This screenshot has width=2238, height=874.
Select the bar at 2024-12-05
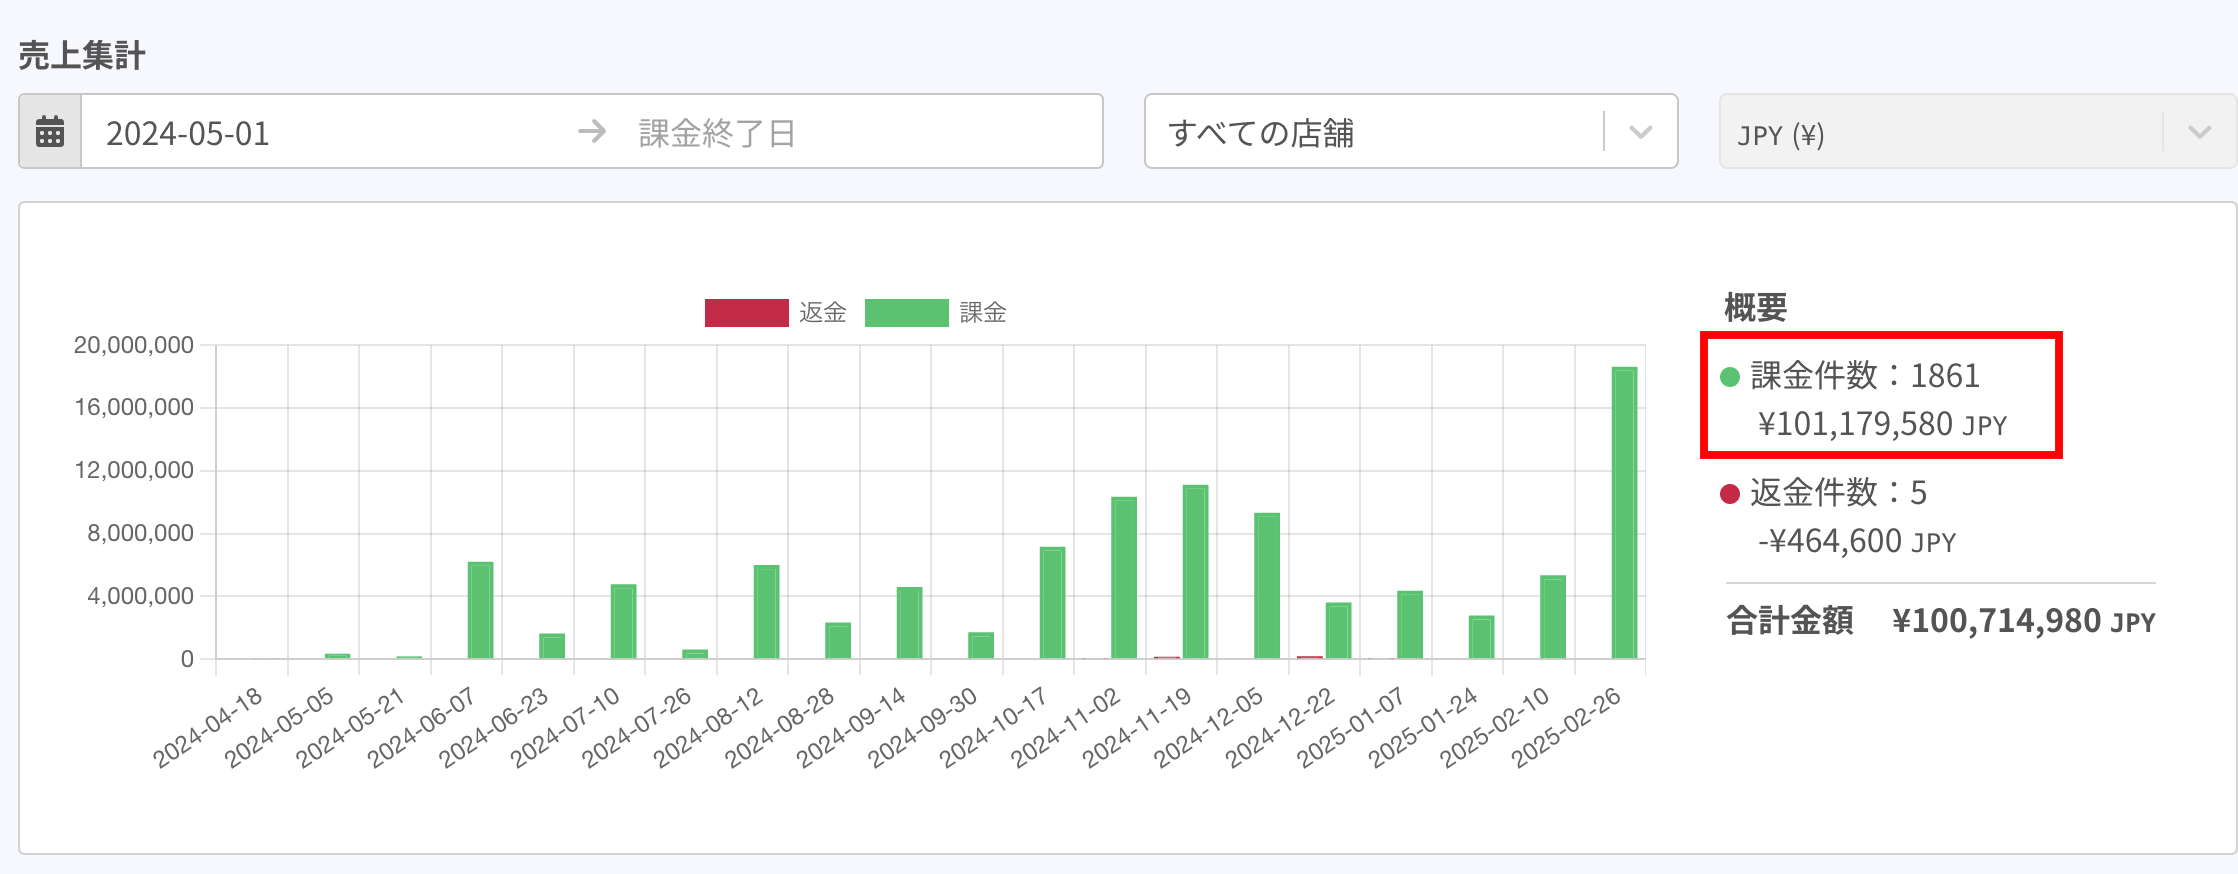1267,586
